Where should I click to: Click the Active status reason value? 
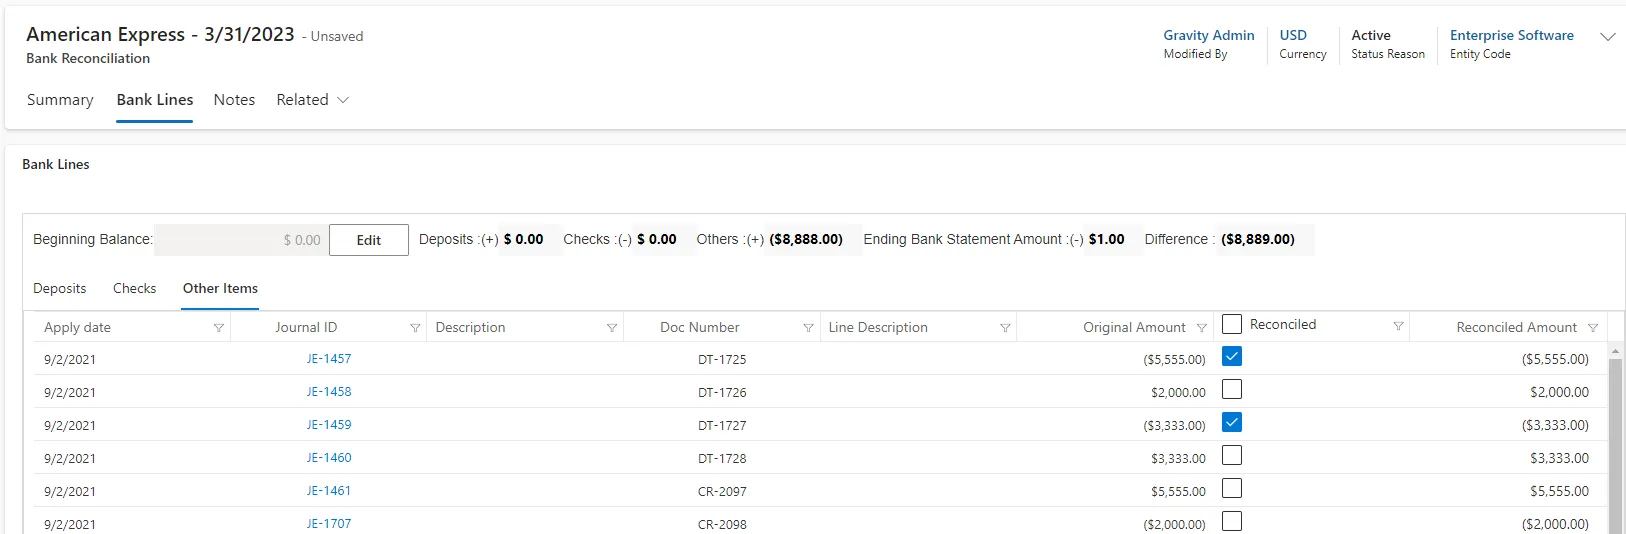1371,35
